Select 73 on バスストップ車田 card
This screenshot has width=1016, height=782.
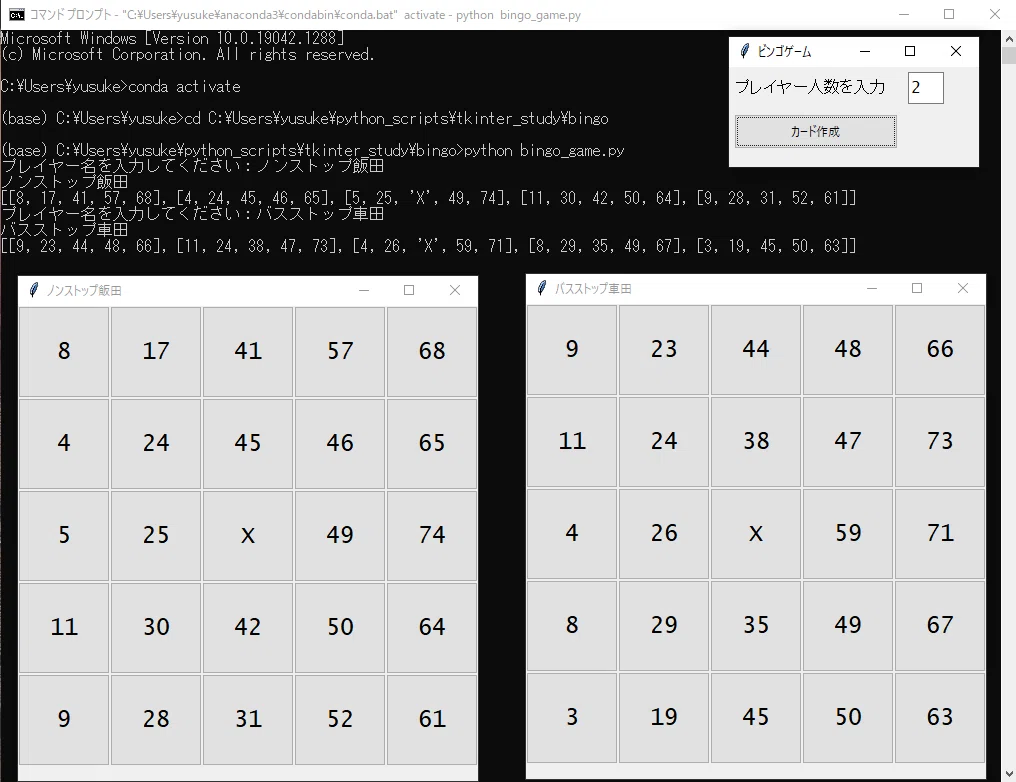coord(940,441)
